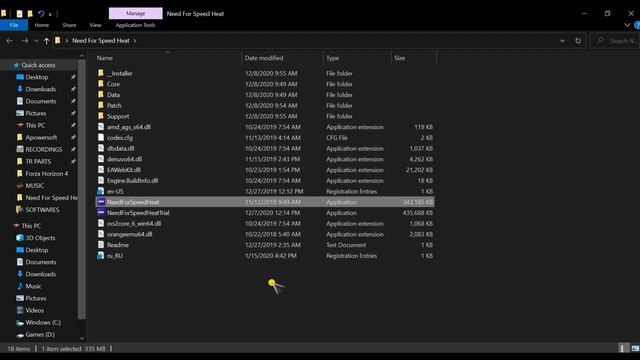Open TR PARTS folder in sidebar
This screenshot has height=360, width=640.
click(38, 161)
